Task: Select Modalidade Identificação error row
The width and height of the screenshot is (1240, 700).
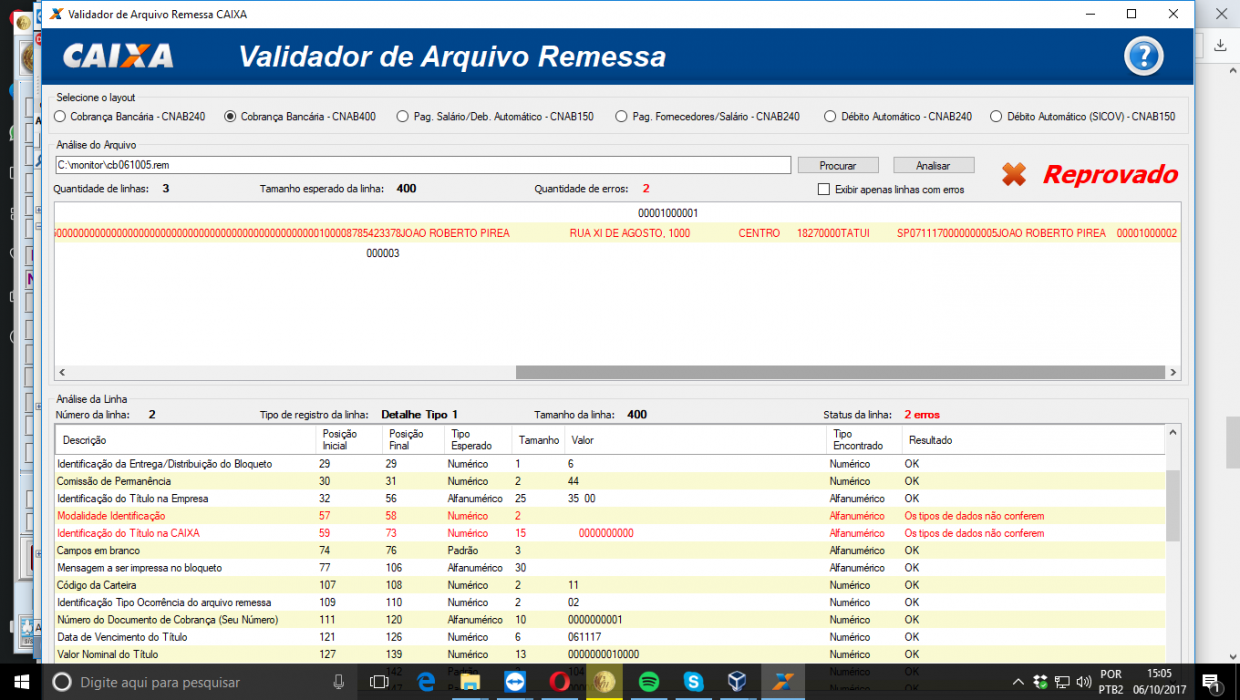Action: coord(610,516)
